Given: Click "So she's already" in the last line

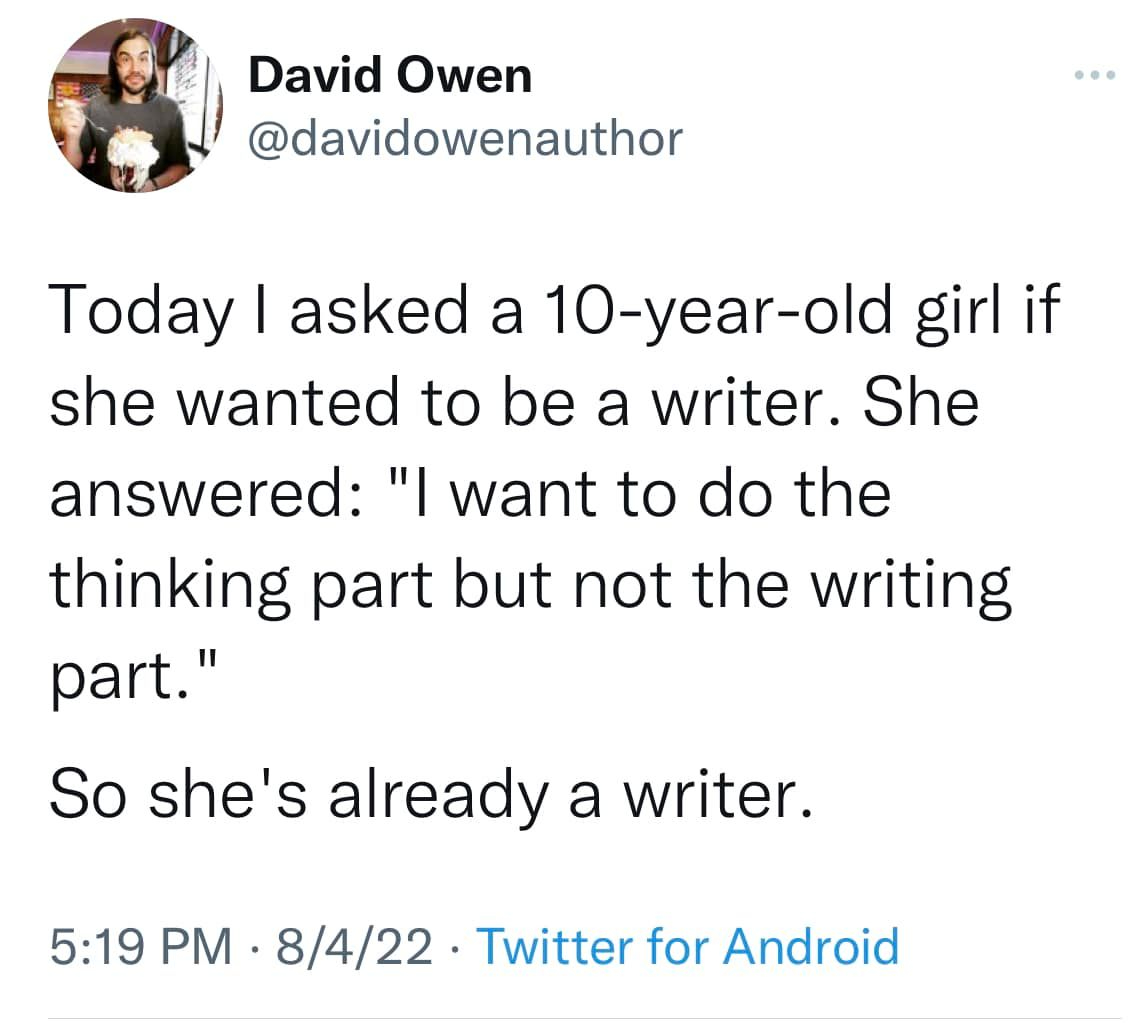Looking at the screenshot, I should (304, 795).
